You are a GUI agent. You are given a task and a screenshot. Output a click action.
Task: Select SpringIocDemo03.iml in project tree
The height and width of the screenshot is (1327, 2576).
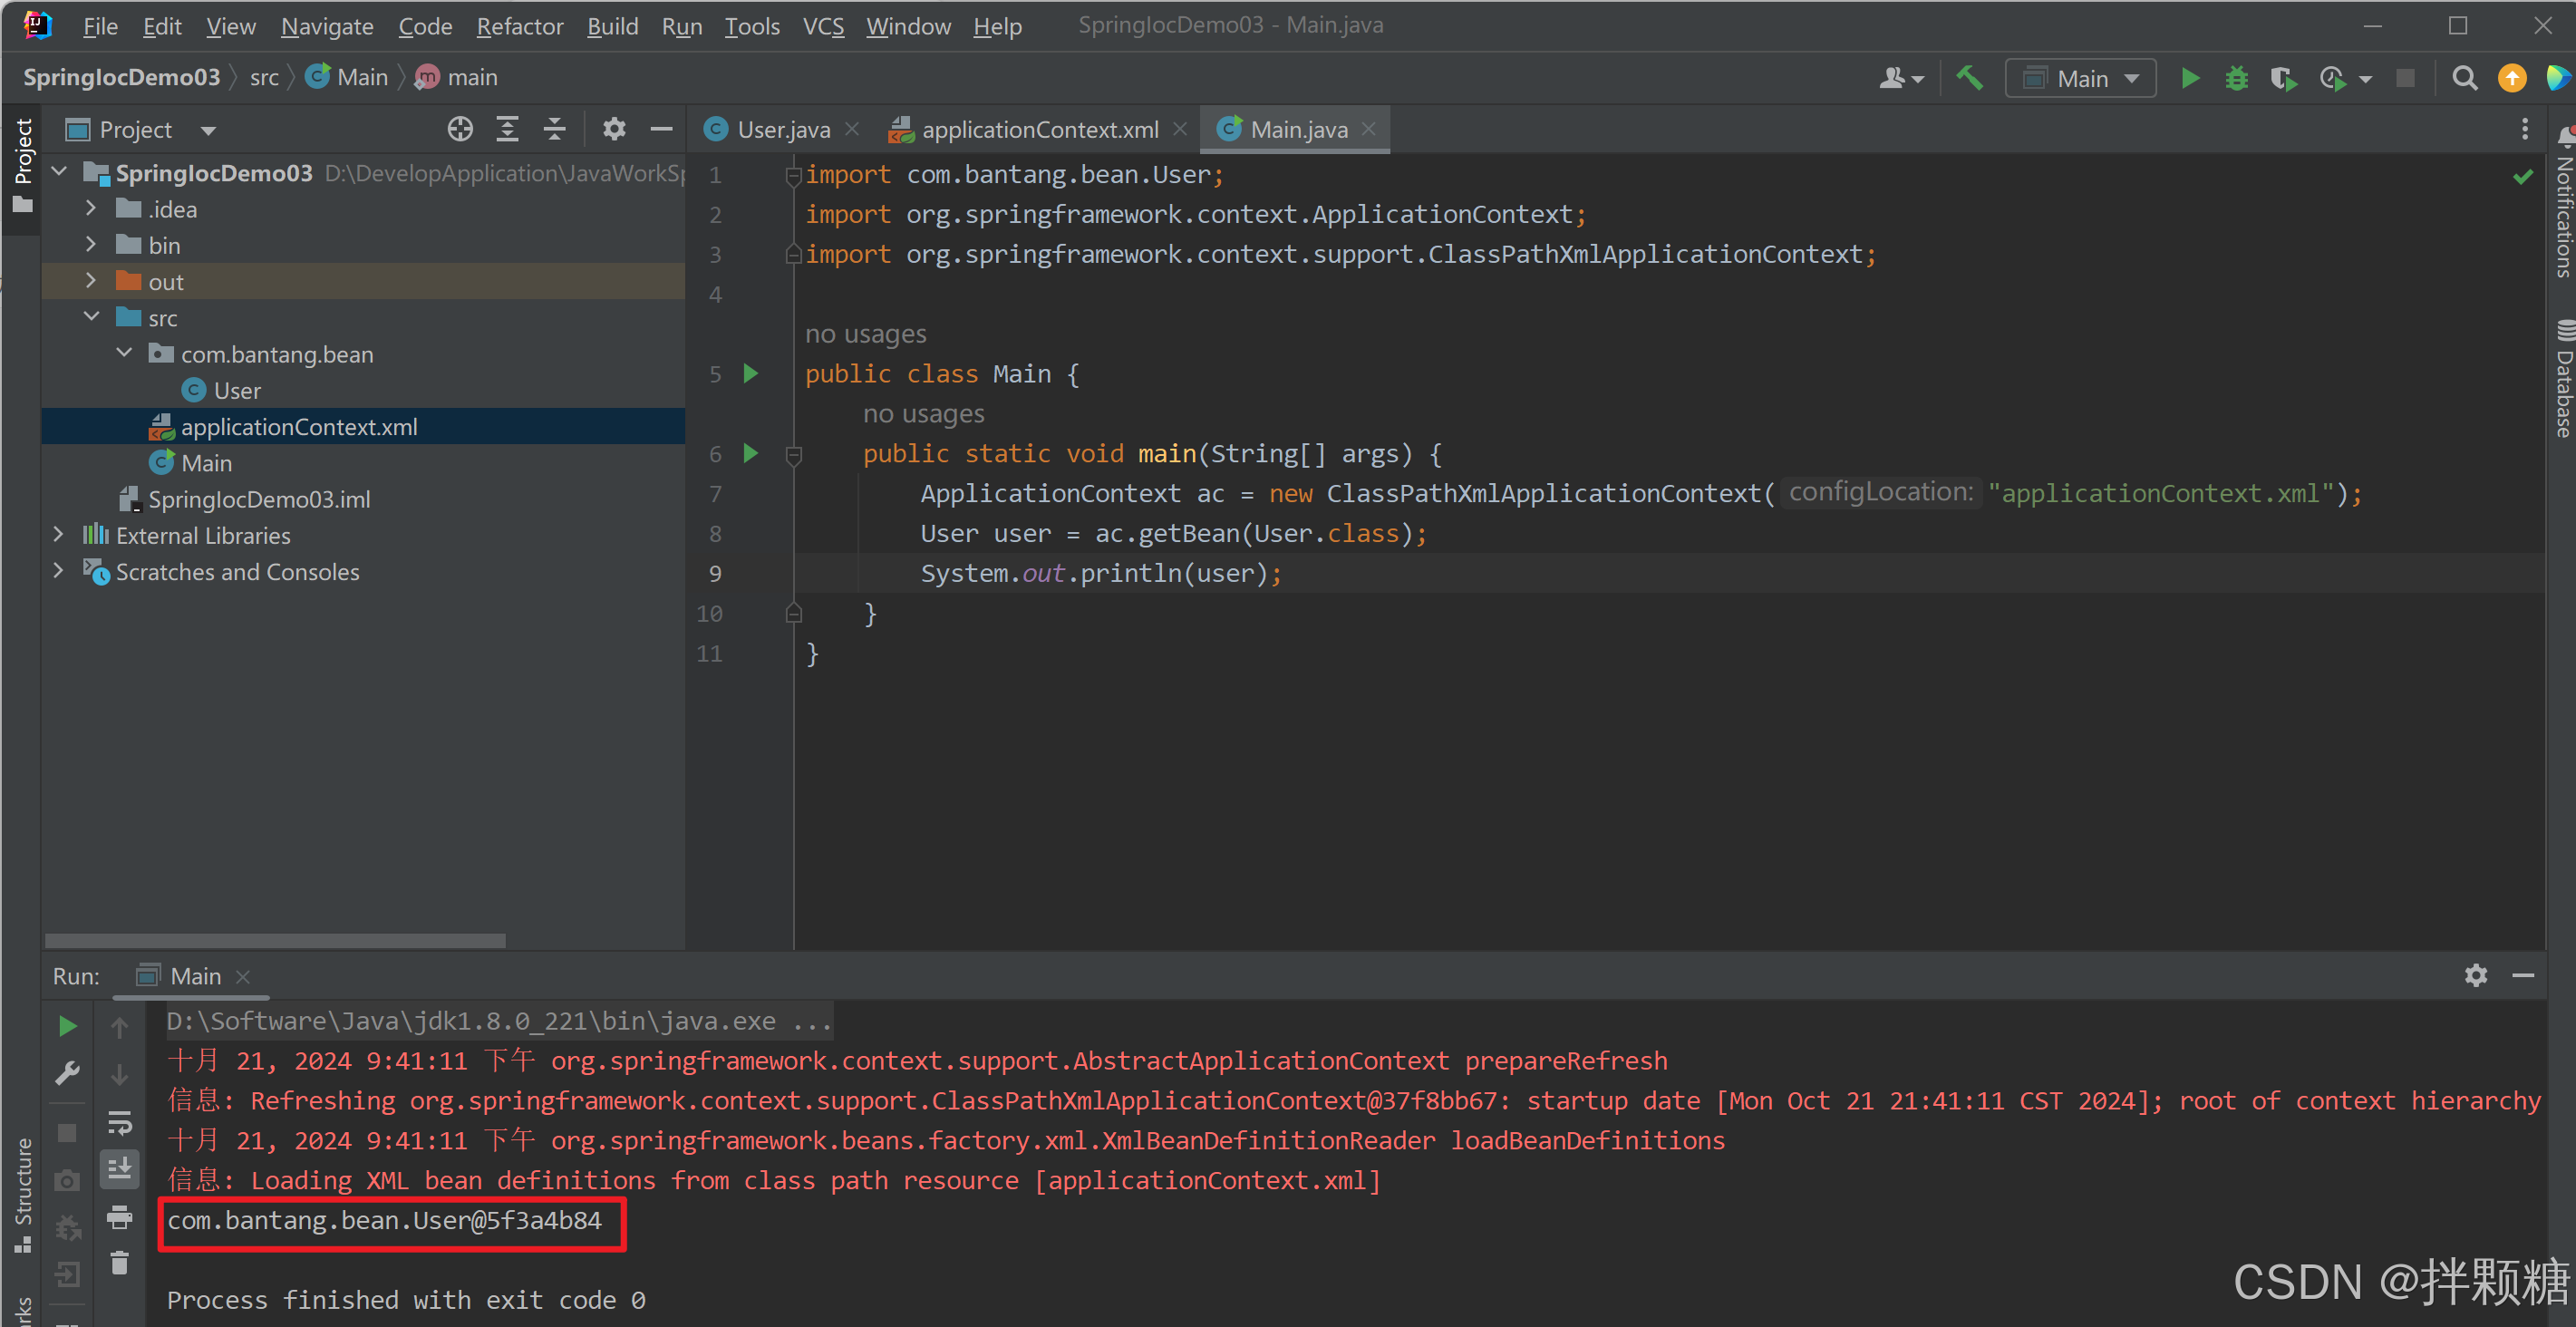(258, 499)
